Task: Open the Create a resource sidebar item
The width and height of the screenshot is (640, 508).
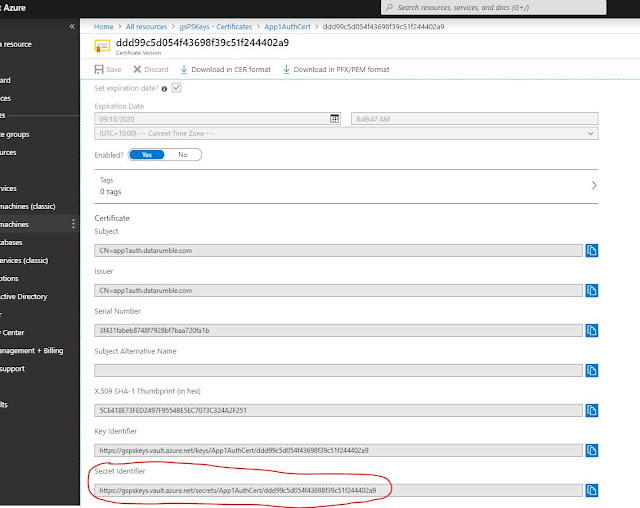Action: click(x=16, y=44)
